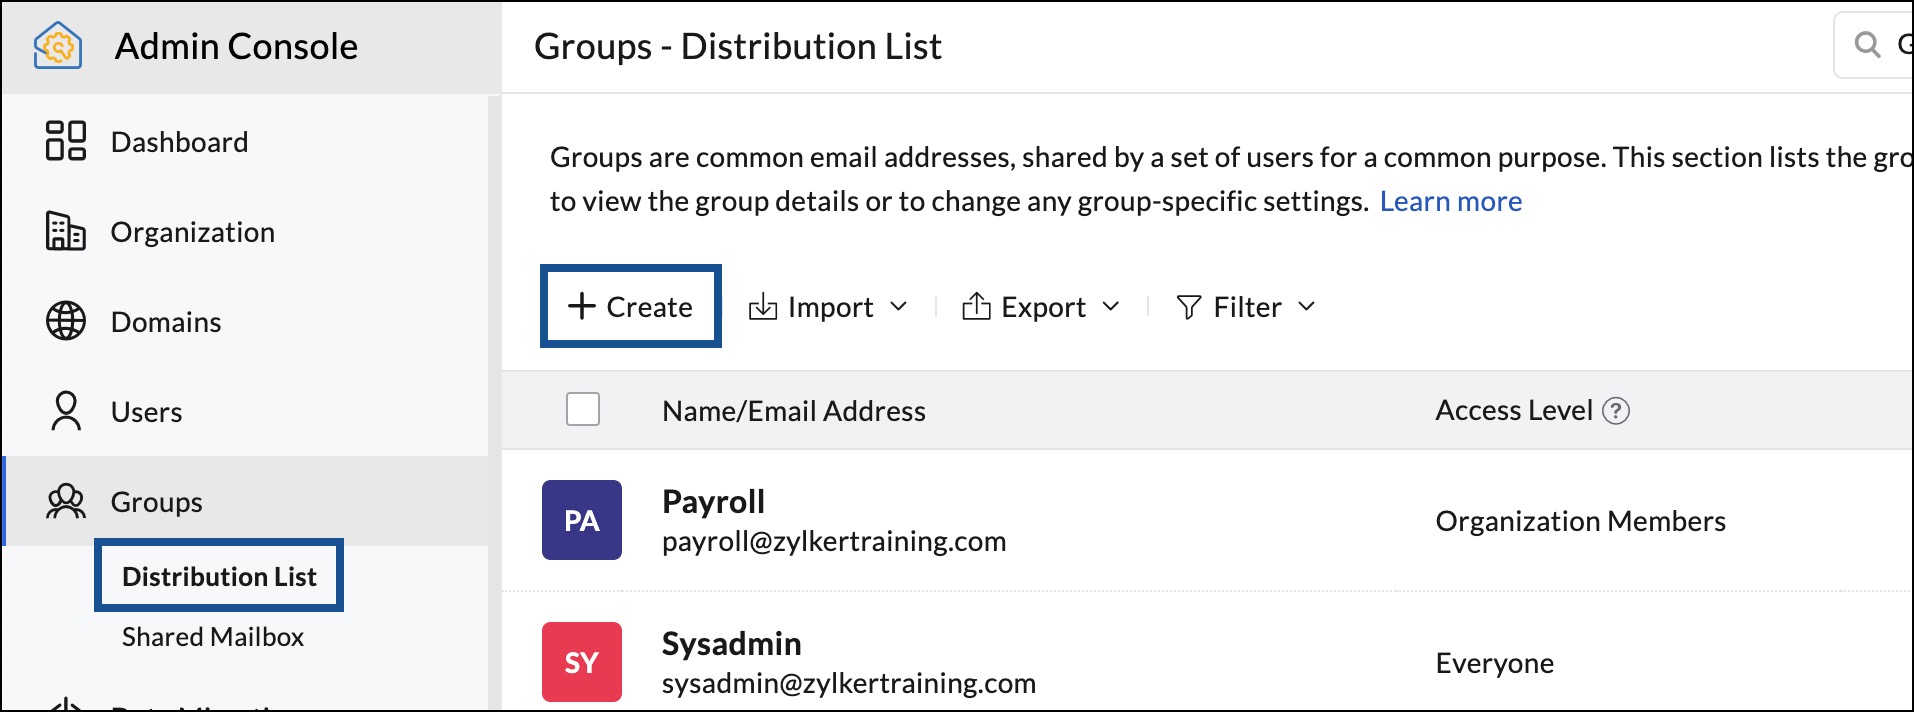Click the Access Level help icon
This screenshot has height=712, width=1914.
[1616, 411]
